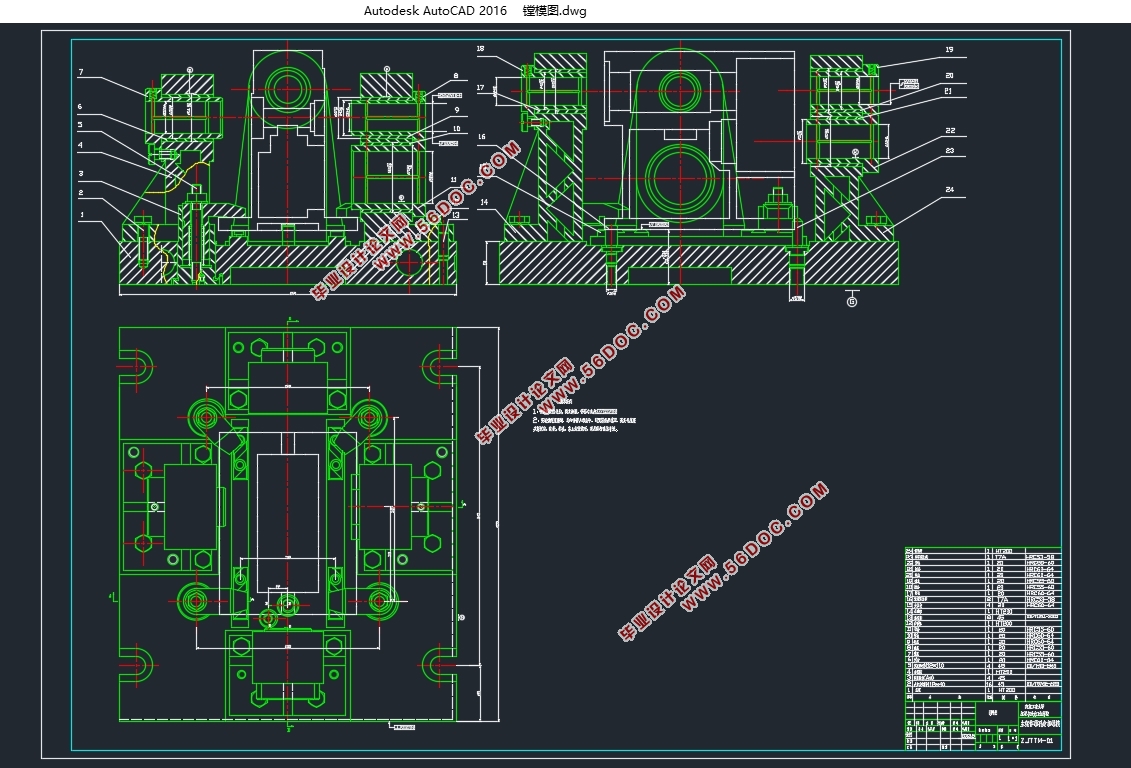This screenshot has width=1131, height=768.
Task: Select part balloon number 19
Action: 949,50
